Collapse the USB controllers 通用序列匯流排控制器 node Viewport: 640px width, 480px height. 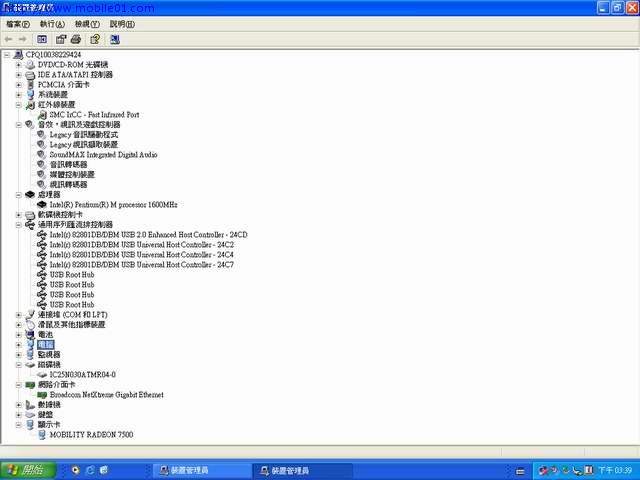18,224
